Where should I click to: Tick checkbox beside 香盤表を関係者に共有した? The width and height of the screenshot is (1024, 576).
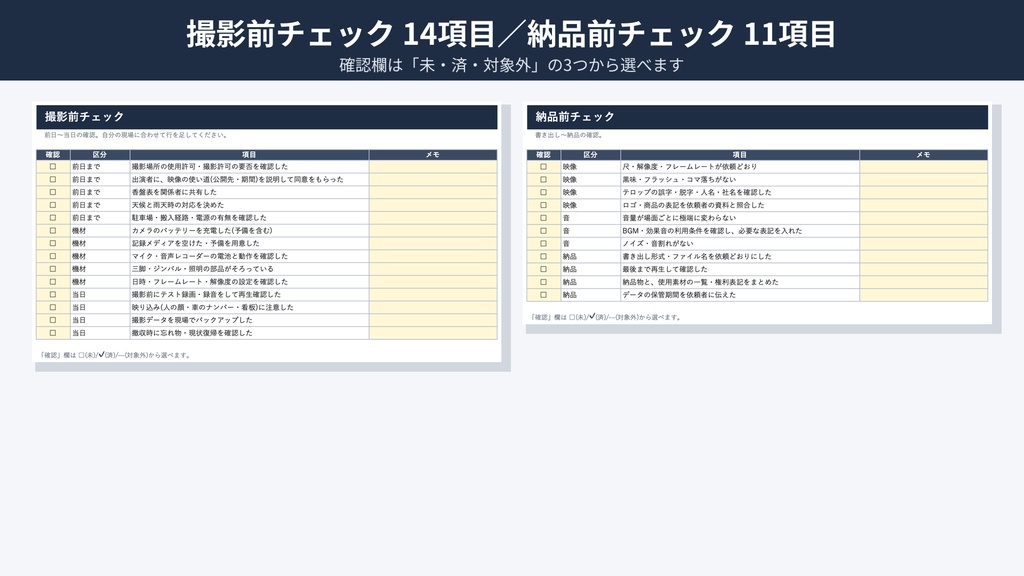tap(53, 192)
